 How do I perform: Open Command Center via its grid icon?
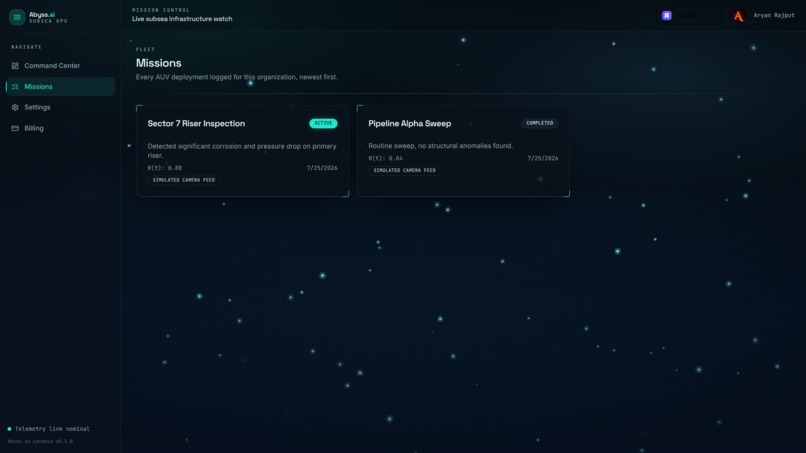(15, 66)
